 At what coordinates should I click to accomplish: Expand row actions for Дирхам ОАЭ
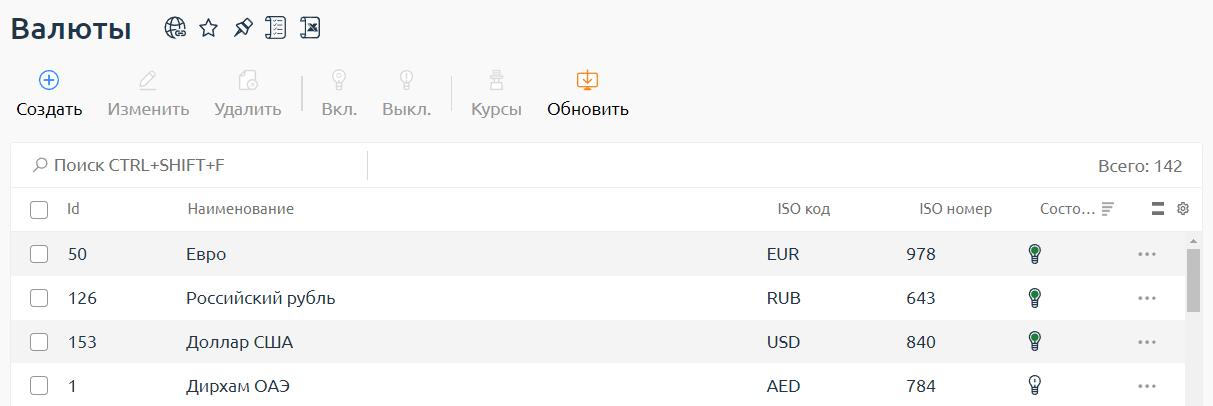1146,385
